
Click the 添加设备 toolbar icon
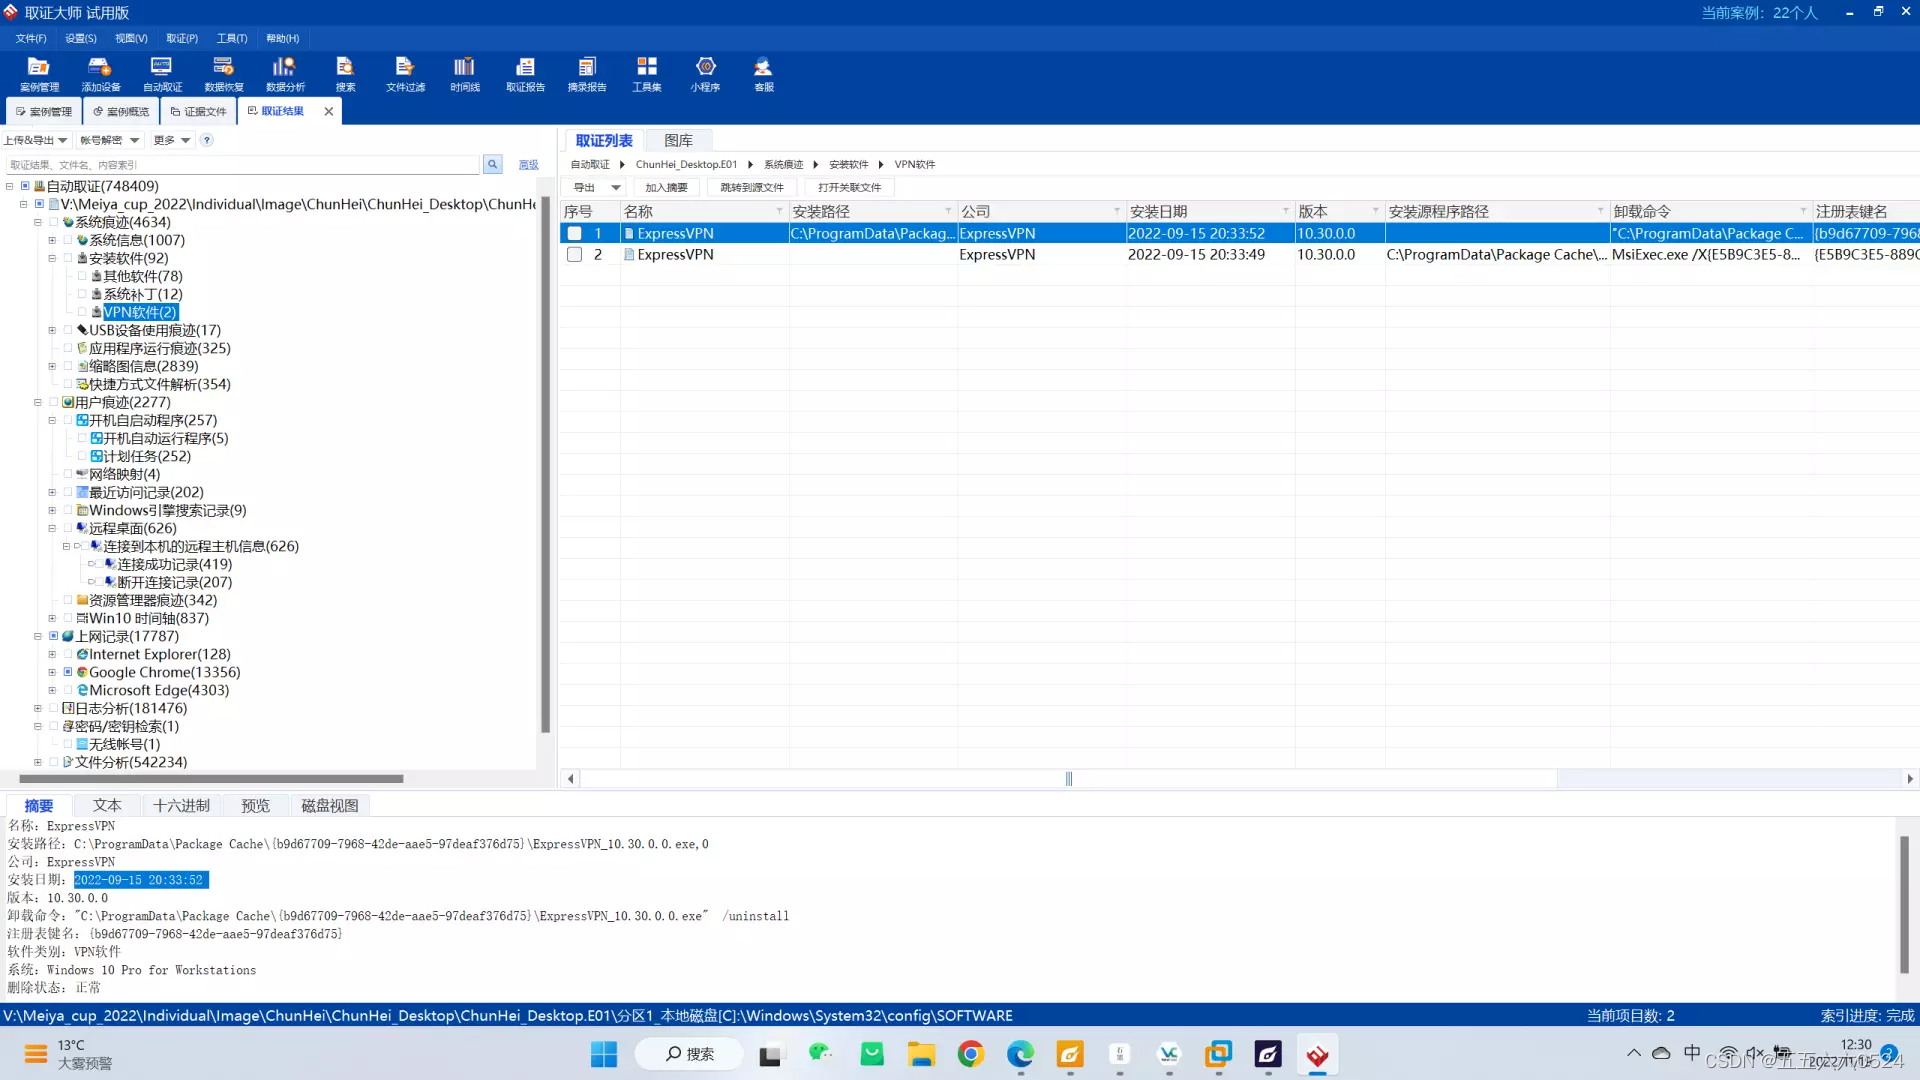[100, 74]
